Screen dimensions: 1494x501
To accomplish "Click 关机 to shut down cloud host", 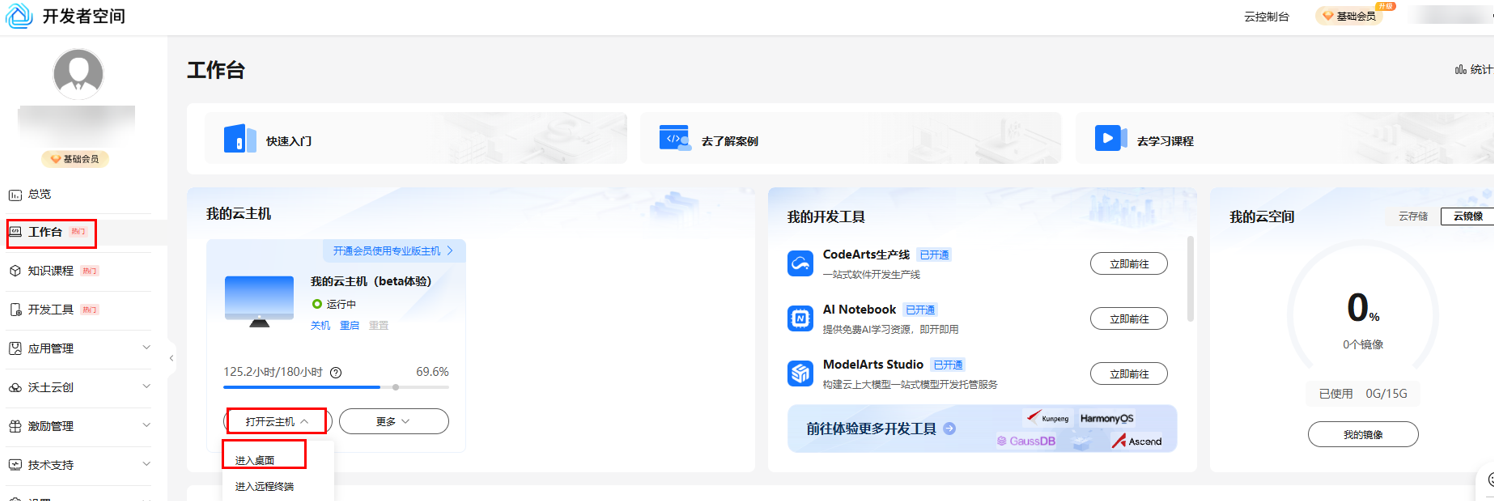I will click(x=320, y=326).
